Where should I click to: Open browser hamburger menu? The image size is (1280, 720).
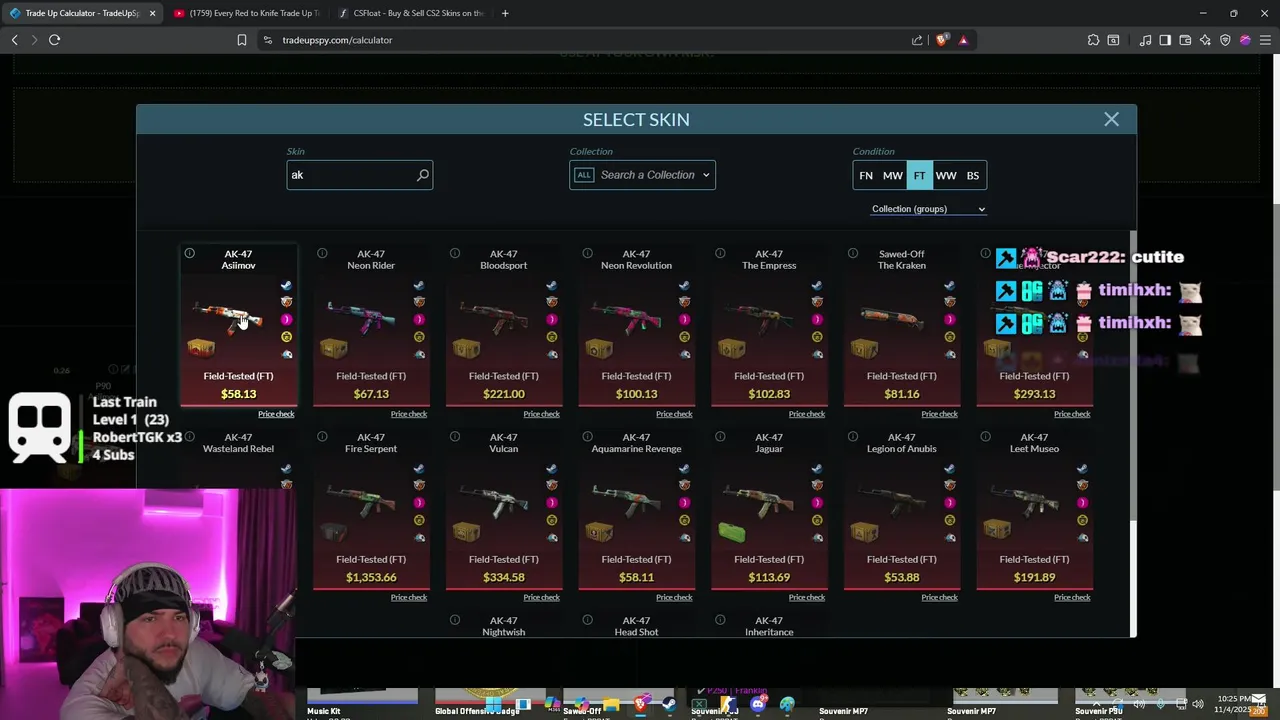1265,40
